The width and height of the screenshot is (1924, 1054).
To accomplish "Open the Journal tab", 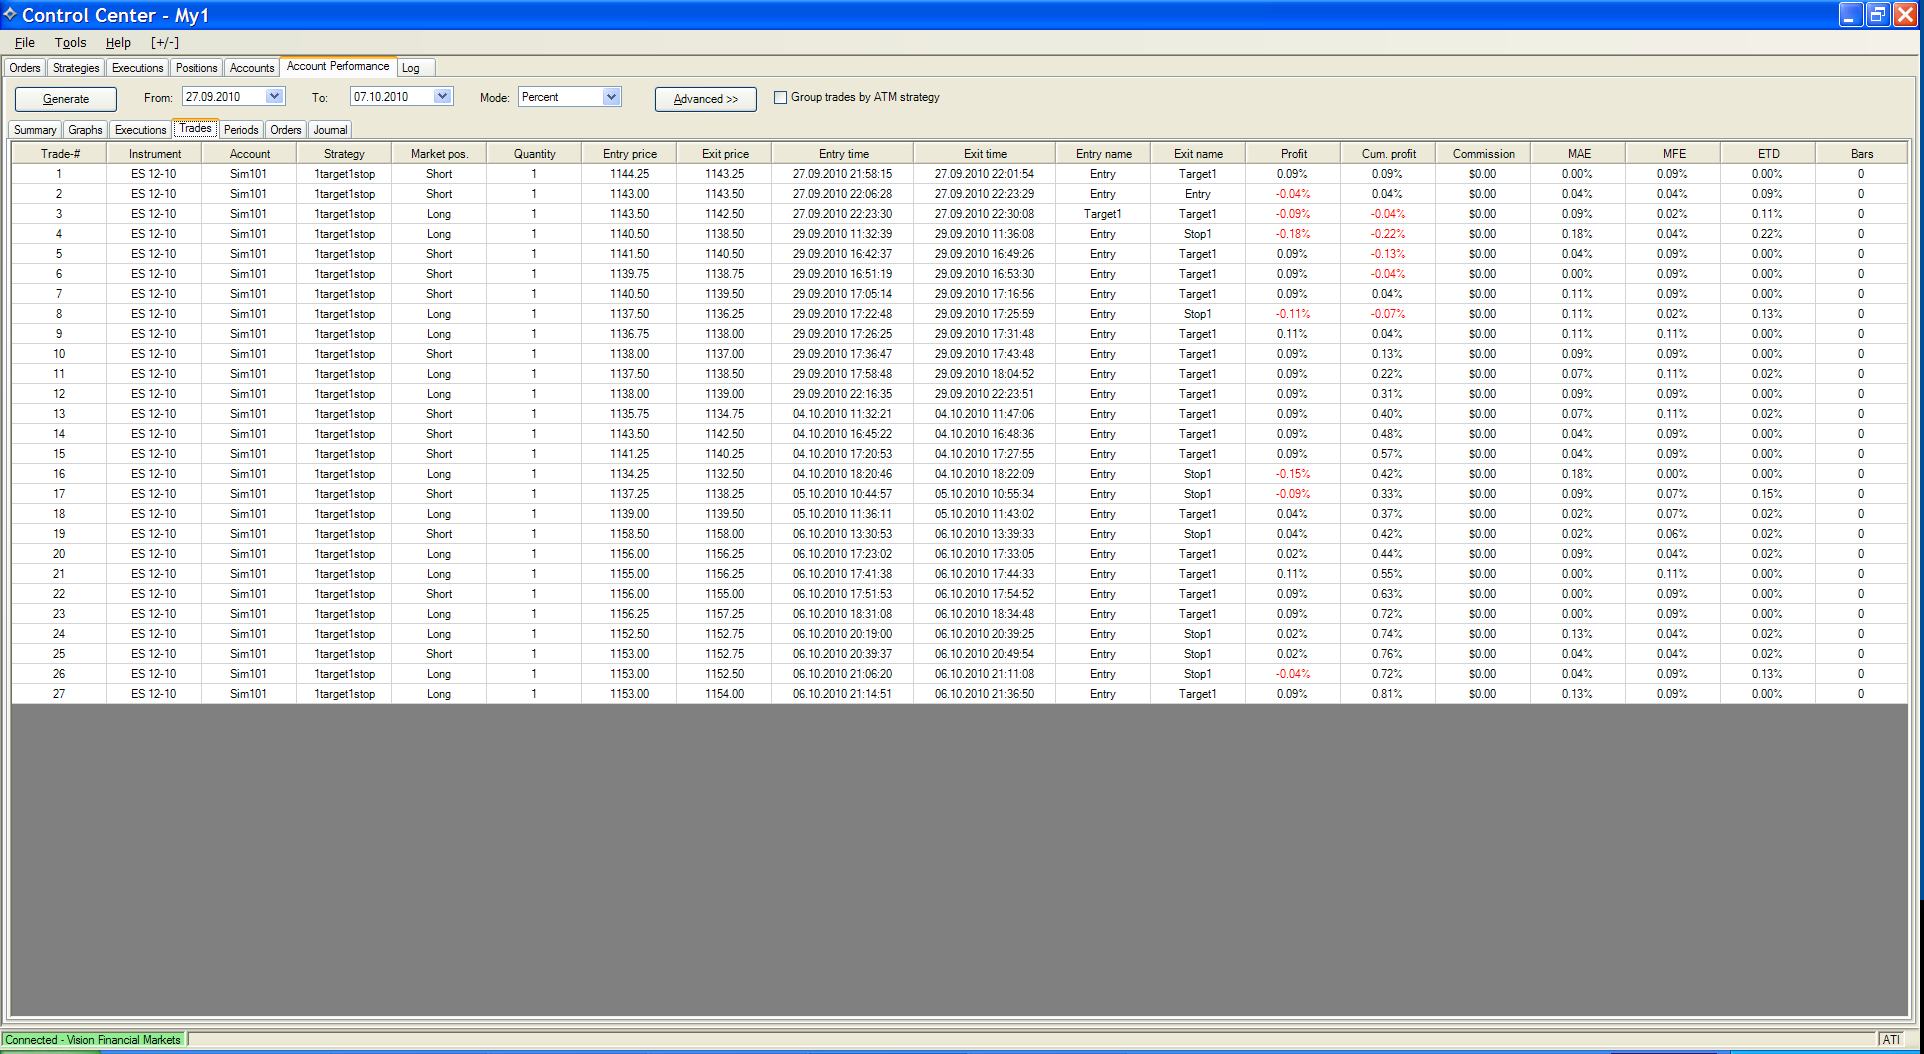I will [x=330, y=130].
